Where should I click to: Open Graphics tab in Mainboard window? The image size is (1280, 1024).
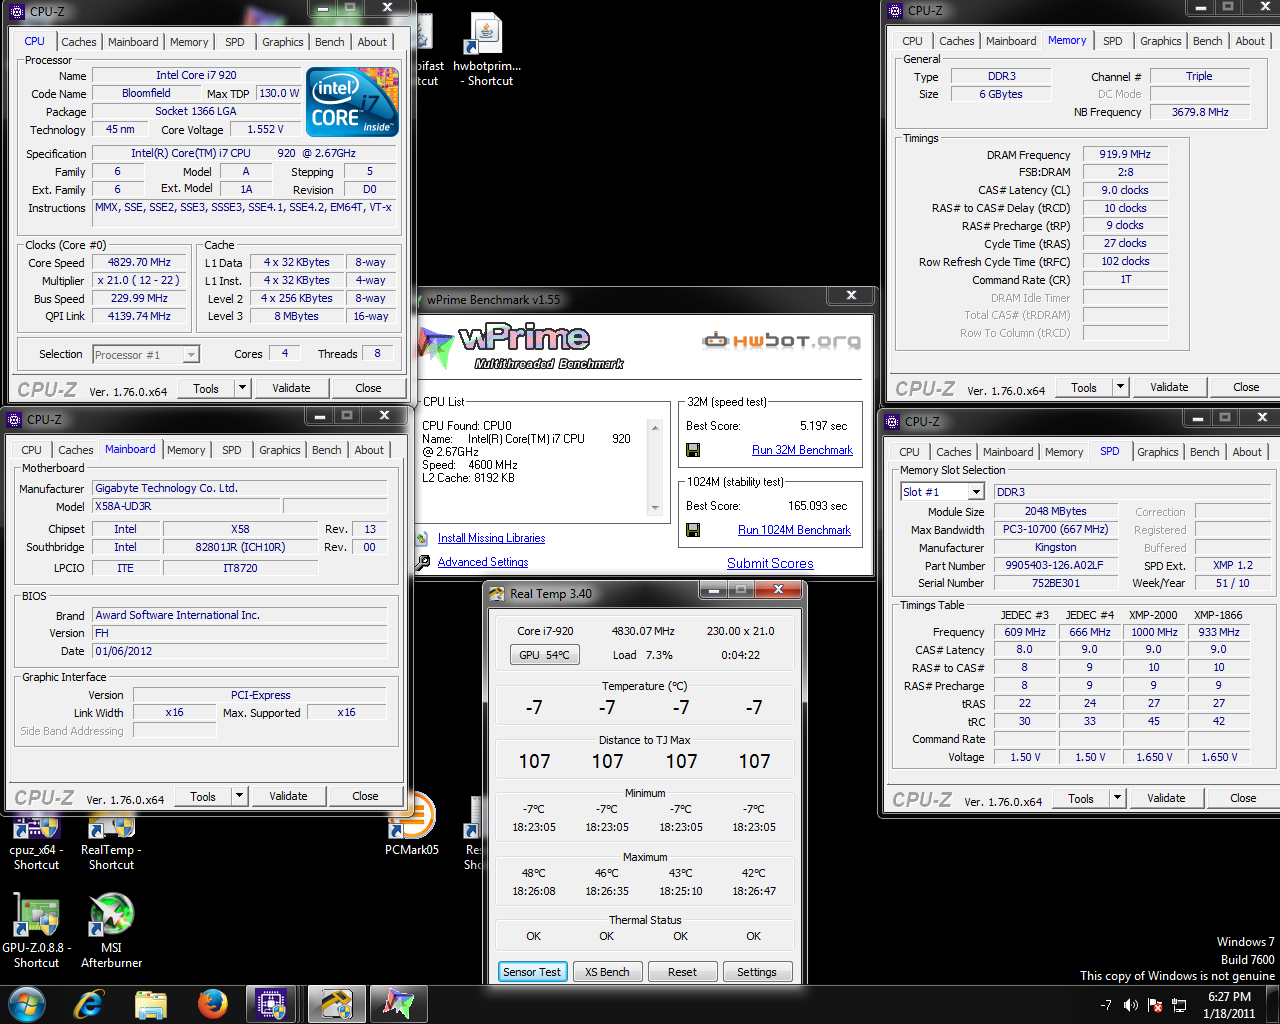coord(280,450)
